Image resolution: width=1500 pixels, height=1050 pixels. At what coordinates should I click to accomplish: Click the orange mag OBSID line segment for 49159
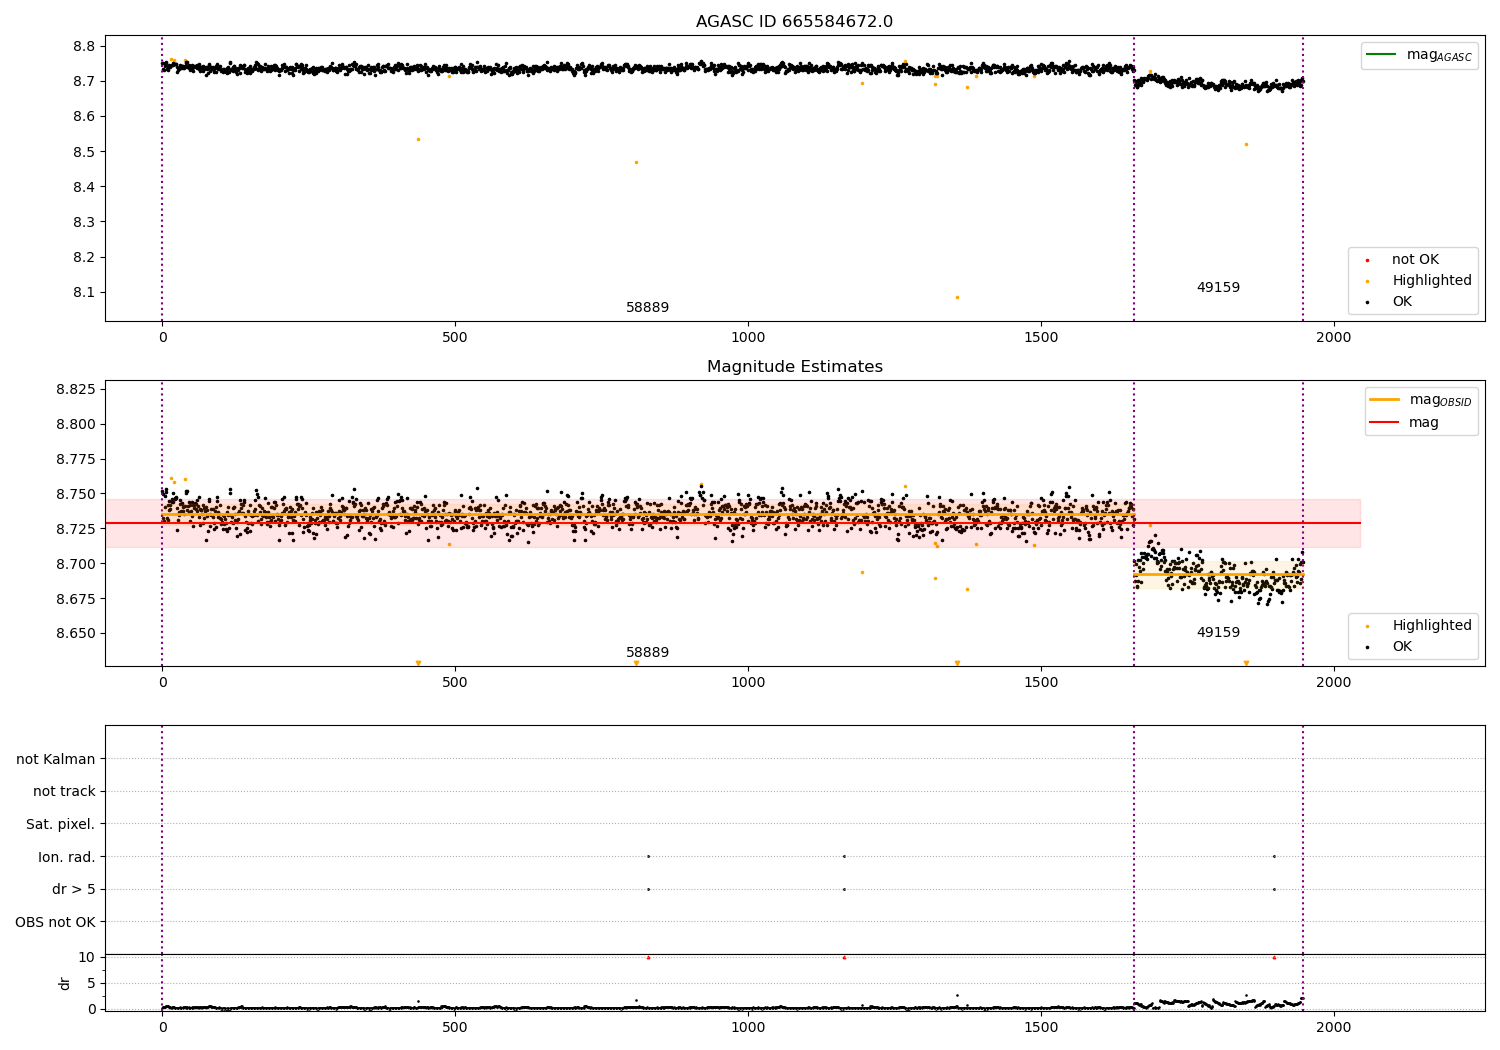click(1218, 574)
